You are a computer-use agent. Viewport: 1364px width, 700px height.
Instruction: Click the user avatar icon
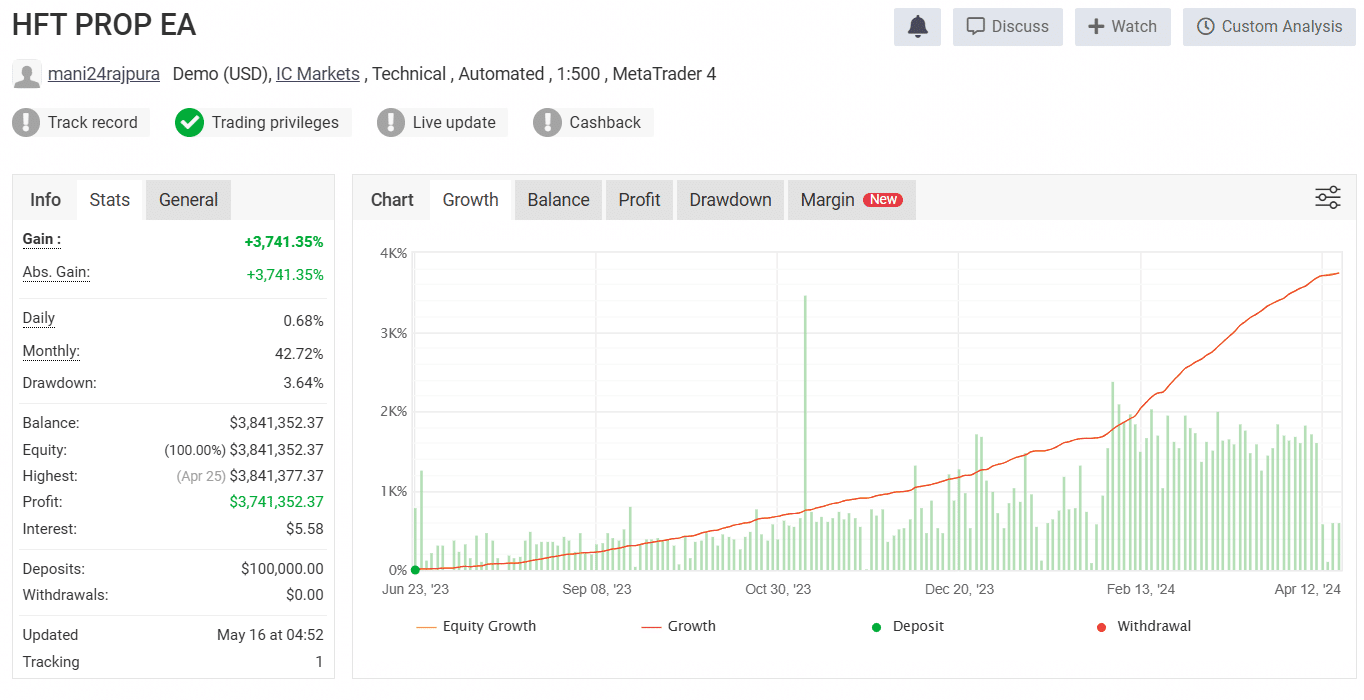[x=27, y=75]
